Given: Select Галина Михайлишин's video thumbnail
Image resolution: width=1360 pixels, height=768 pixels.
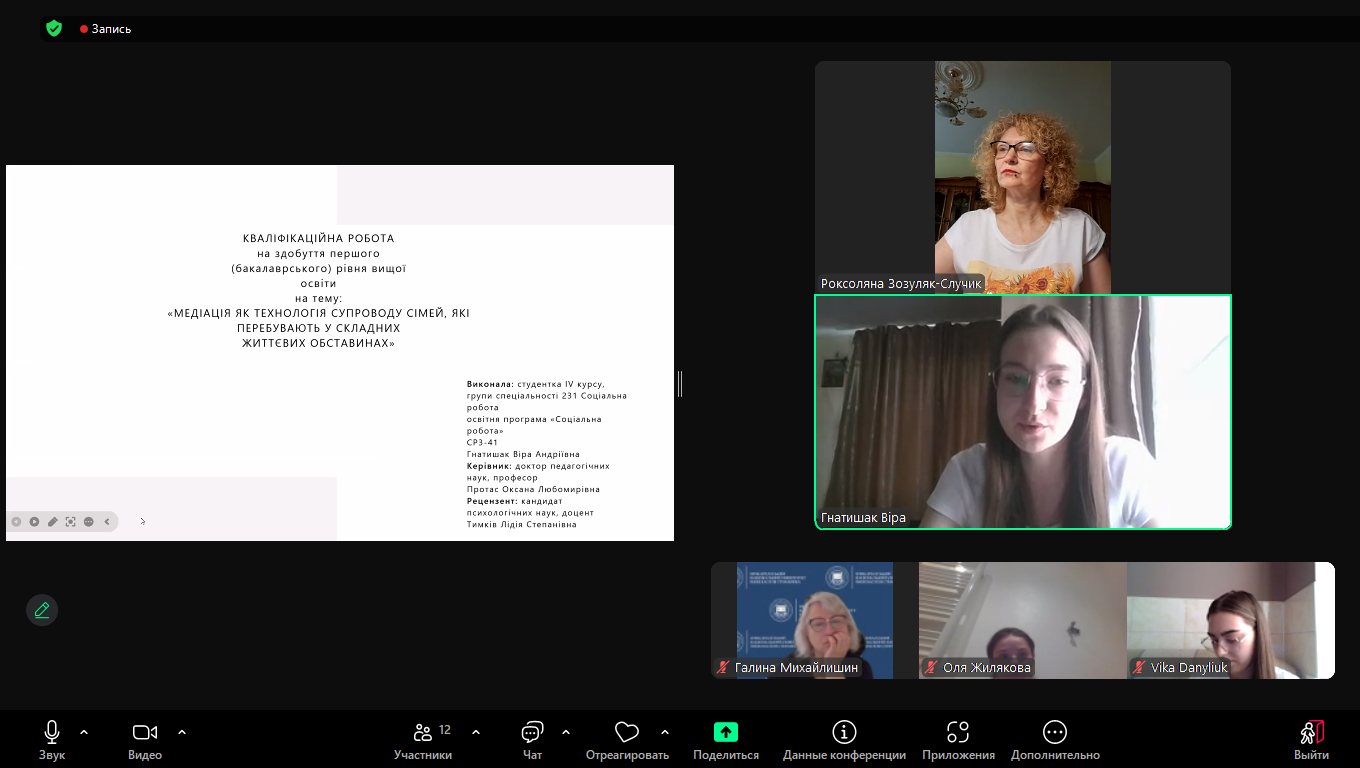Looking at the screenshot, I should point(812,620).
